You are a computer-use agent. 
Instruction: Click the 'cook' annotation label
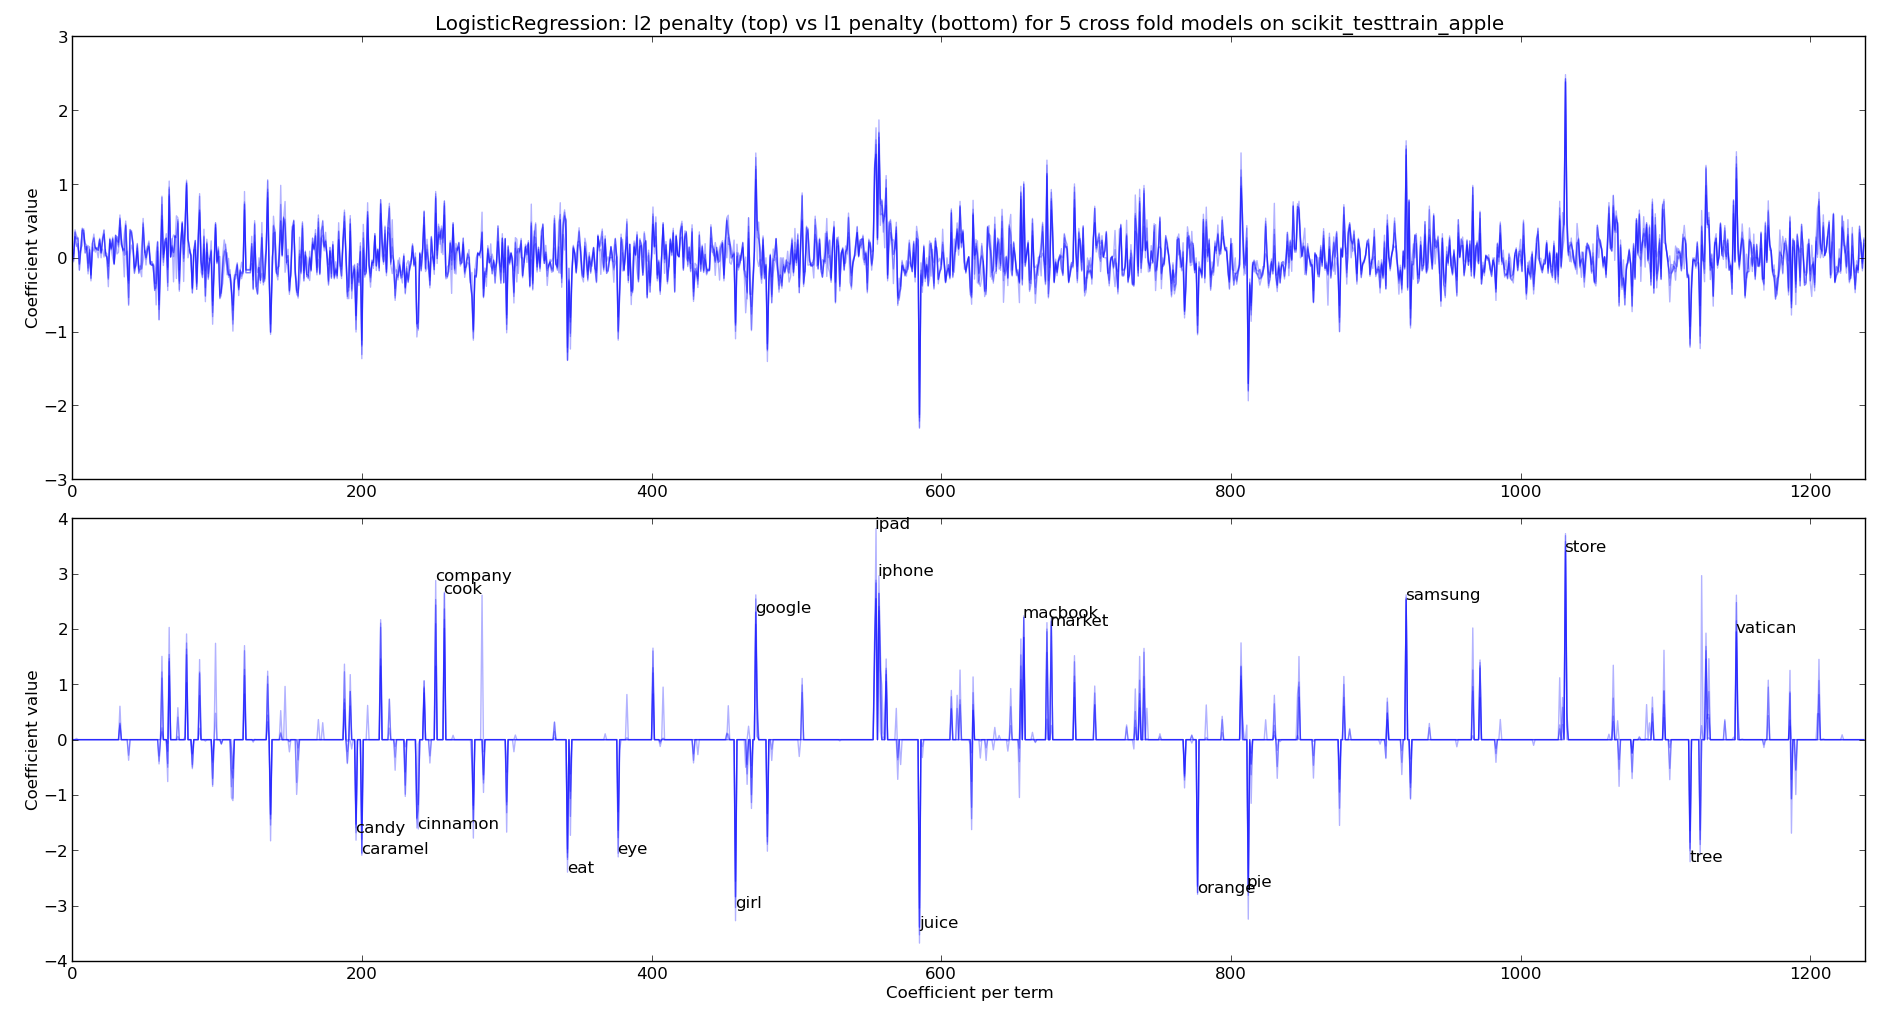point(462,589)
